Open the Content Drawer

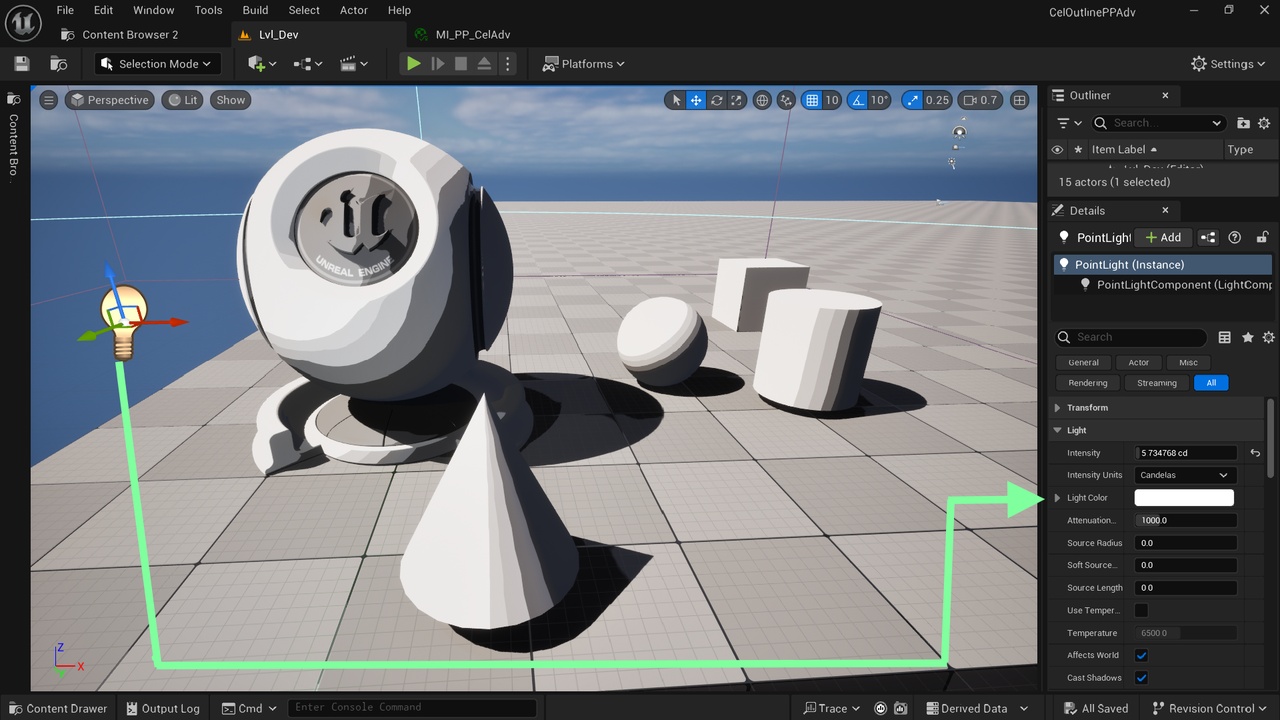[58, 709]
